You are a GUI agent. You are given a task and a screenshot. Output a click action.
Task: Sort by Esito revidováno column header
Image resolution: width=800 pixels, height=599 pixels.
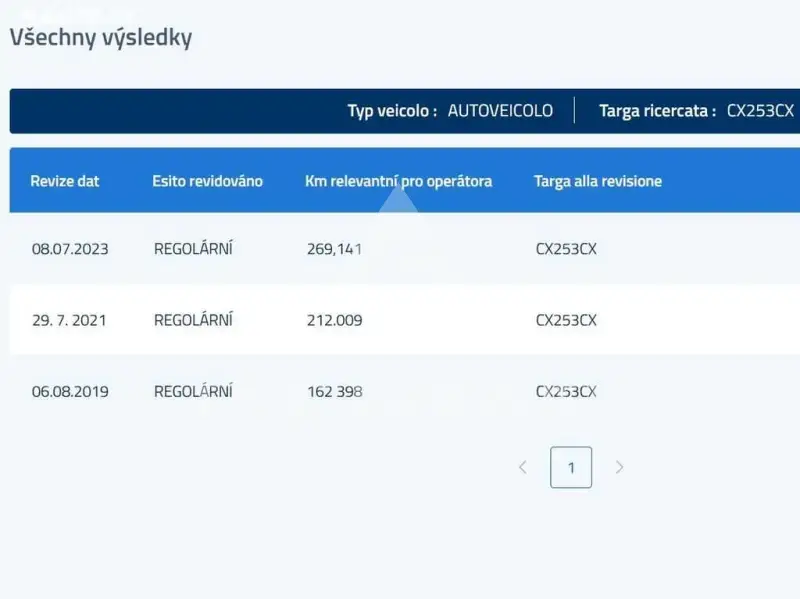[207, 181]
